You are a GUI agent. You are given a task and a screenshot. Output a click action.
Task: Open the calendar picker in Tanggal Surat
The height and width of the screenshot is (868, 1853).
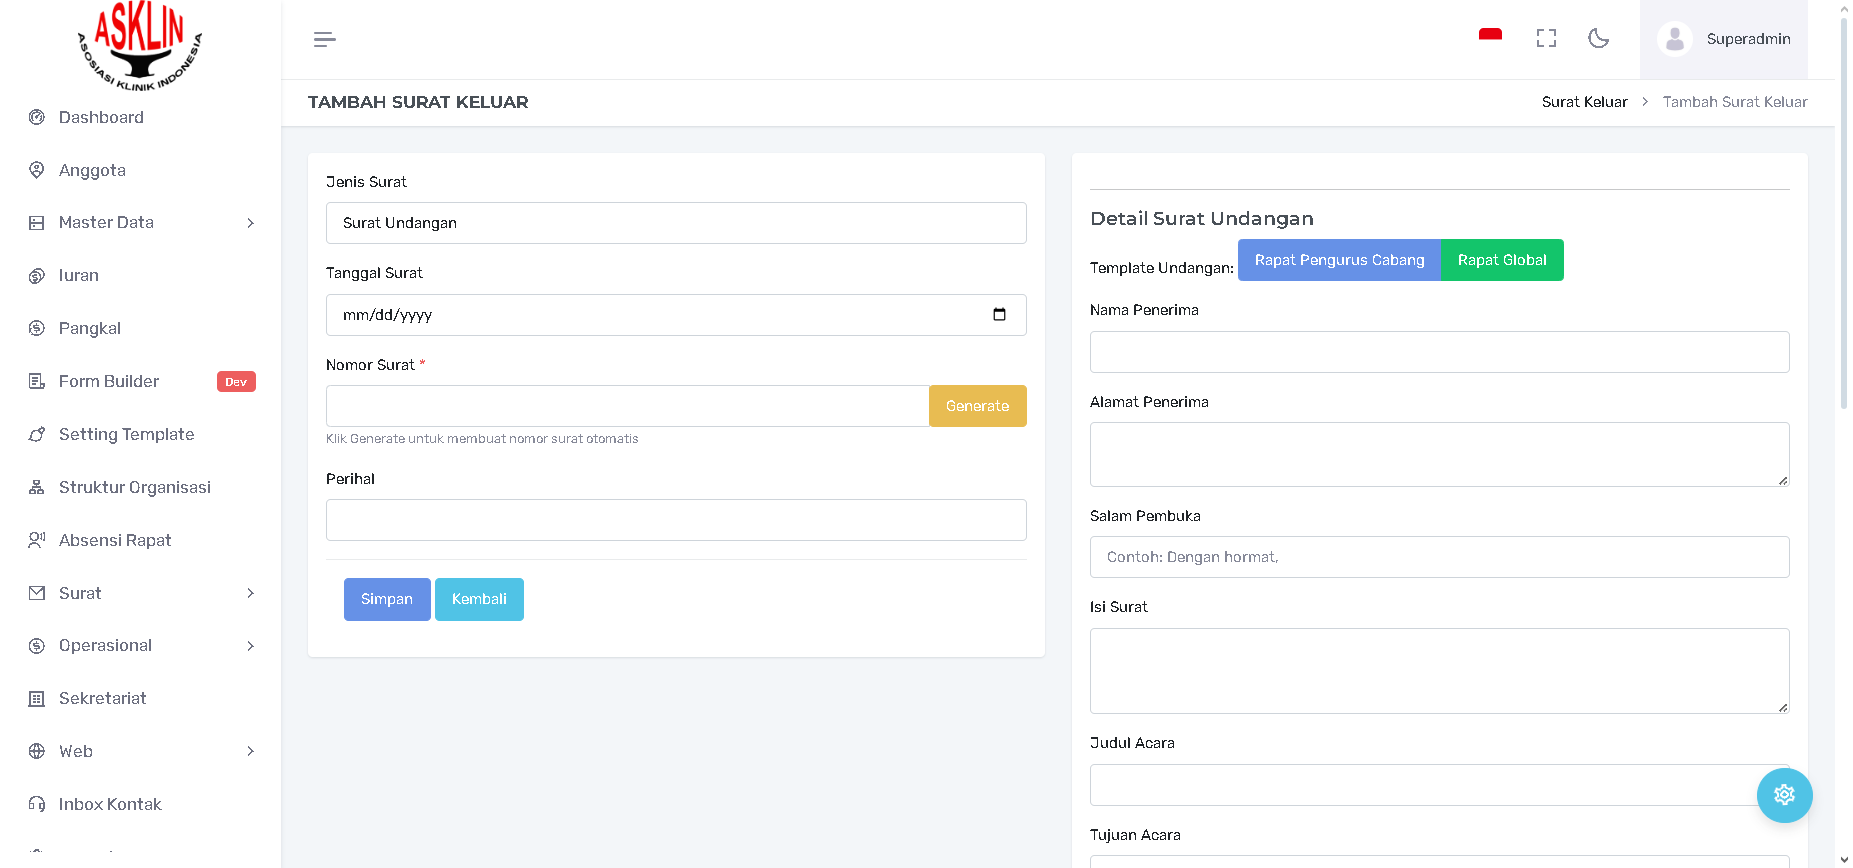(999, 315)
